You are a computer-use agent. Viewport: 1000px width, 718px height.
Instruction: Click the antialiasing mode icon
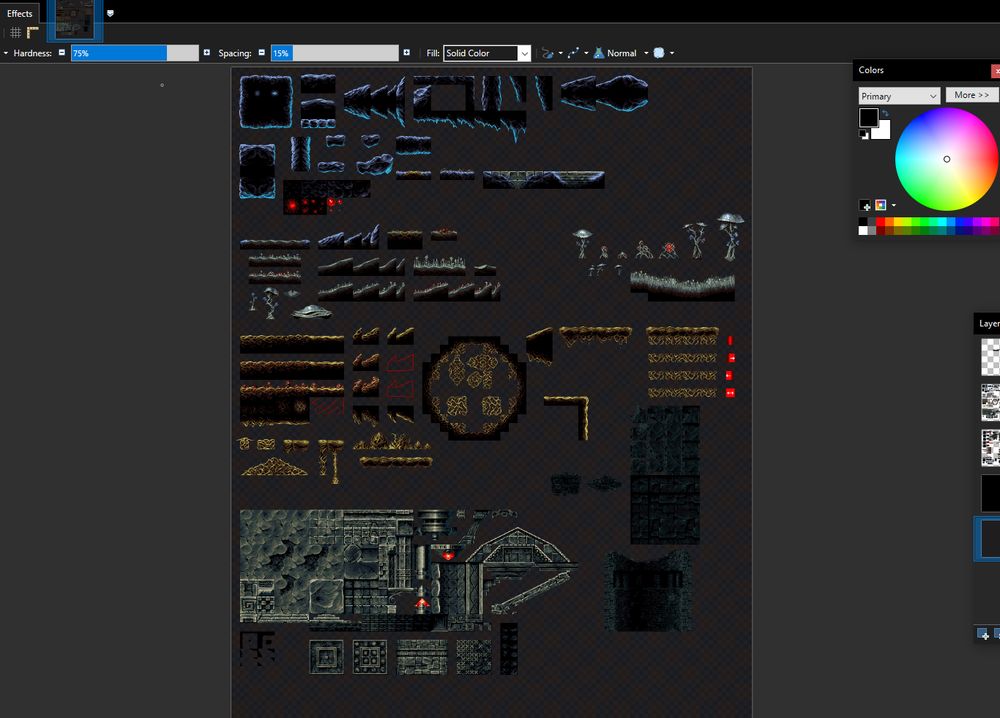547,53
